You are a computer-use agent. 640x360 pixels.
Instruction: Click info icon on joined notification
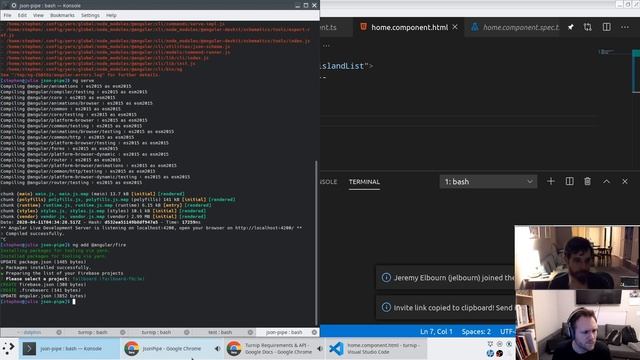(x=386, y=278)
